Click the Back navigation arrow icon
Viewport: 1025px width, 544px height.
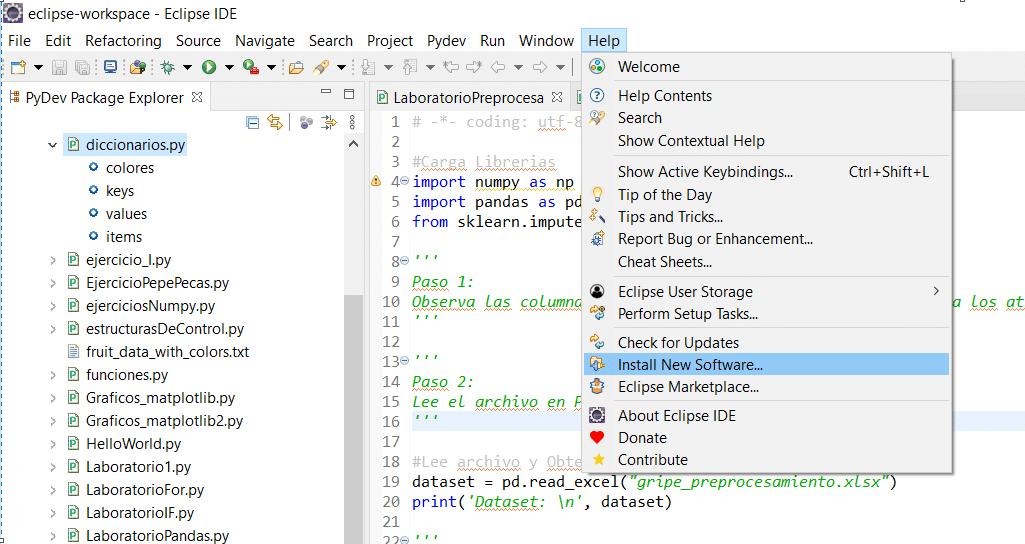498,67
